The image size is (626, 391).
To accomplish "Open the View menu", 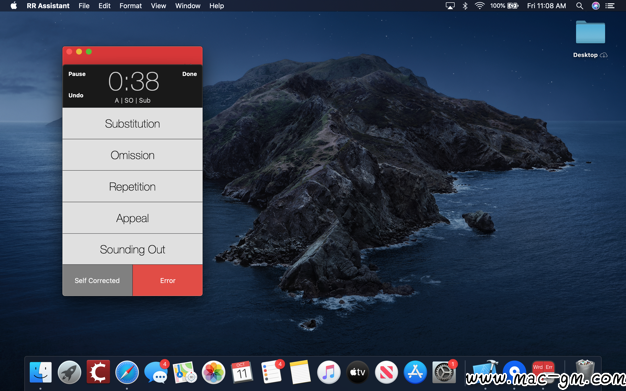I will 158,6.
